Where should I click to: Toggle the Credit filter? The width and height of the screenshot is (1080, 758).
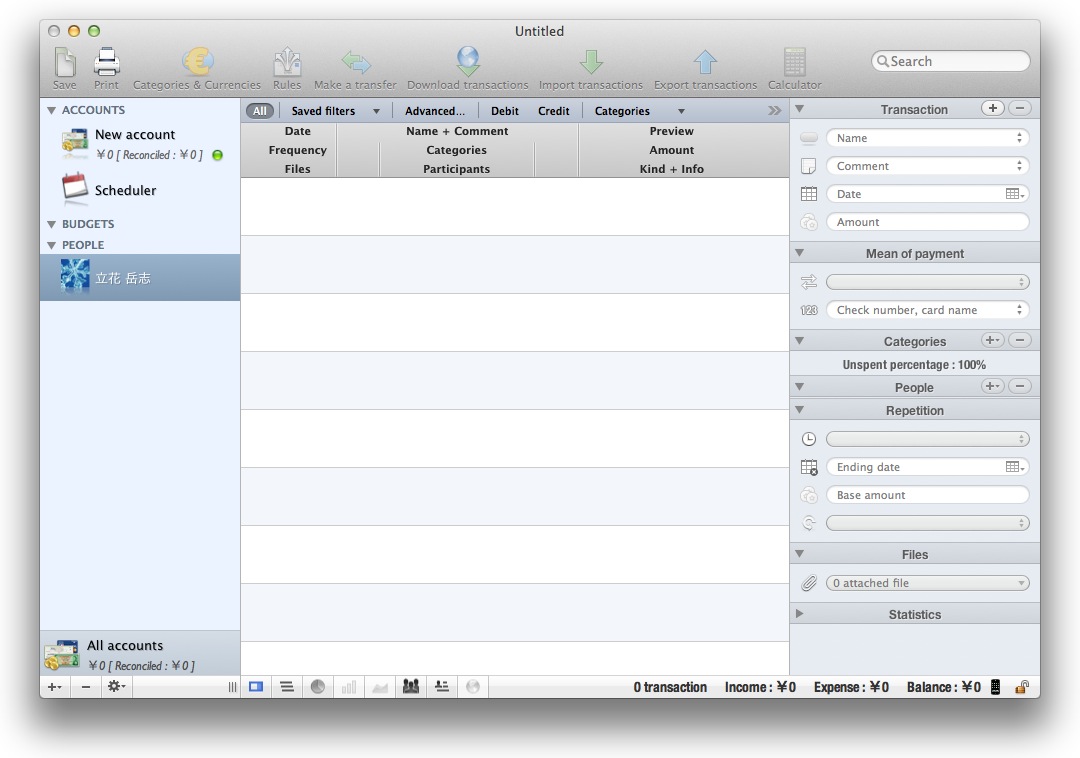click(x=553, y=111)
